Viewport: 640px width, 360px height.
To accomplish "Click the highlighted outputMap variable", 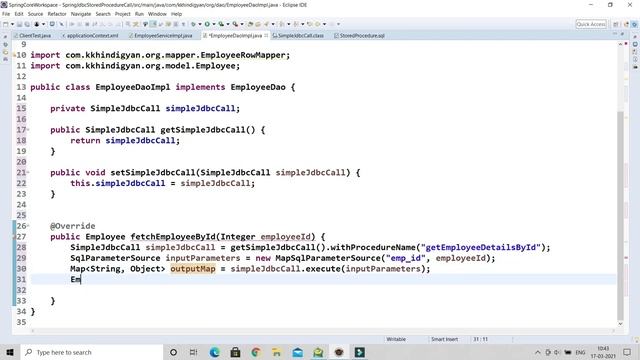I will click(193, 269).
